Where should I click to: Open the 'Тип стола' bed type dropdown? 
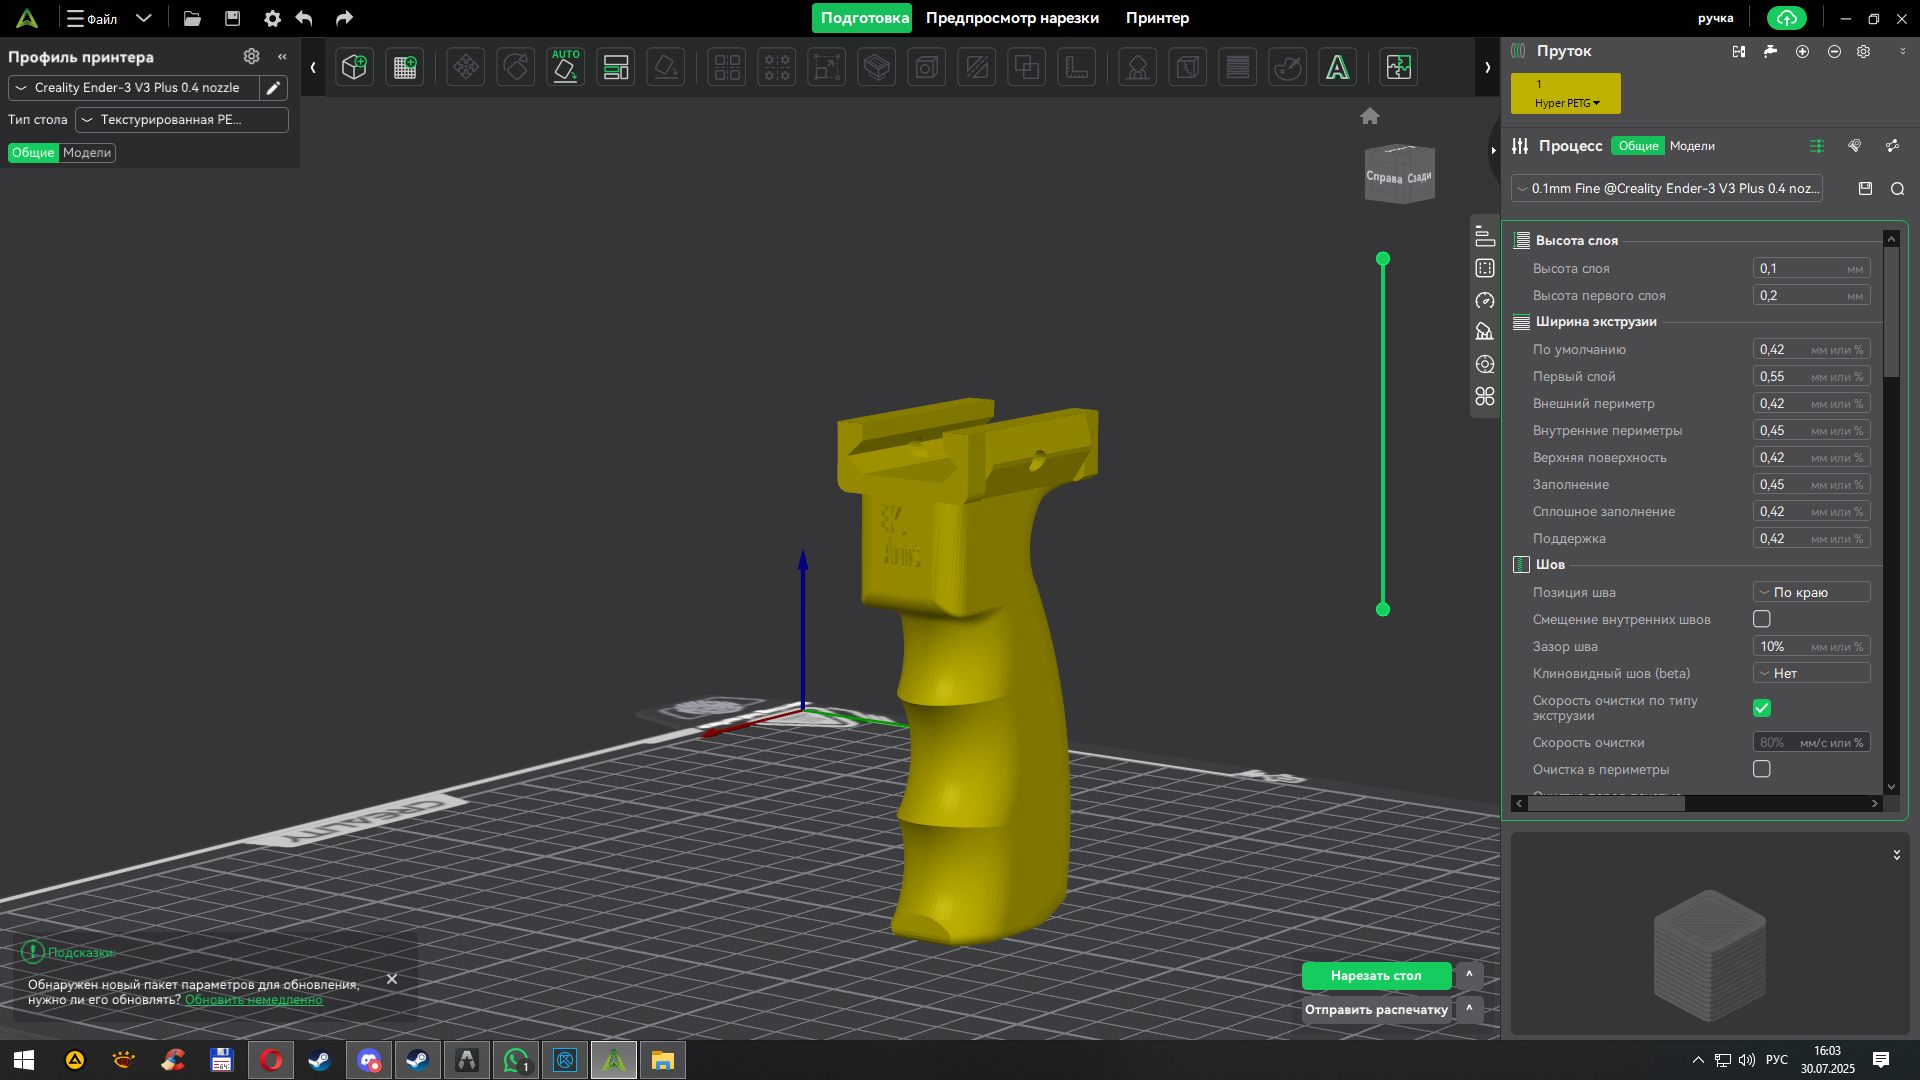coord(182,120)
